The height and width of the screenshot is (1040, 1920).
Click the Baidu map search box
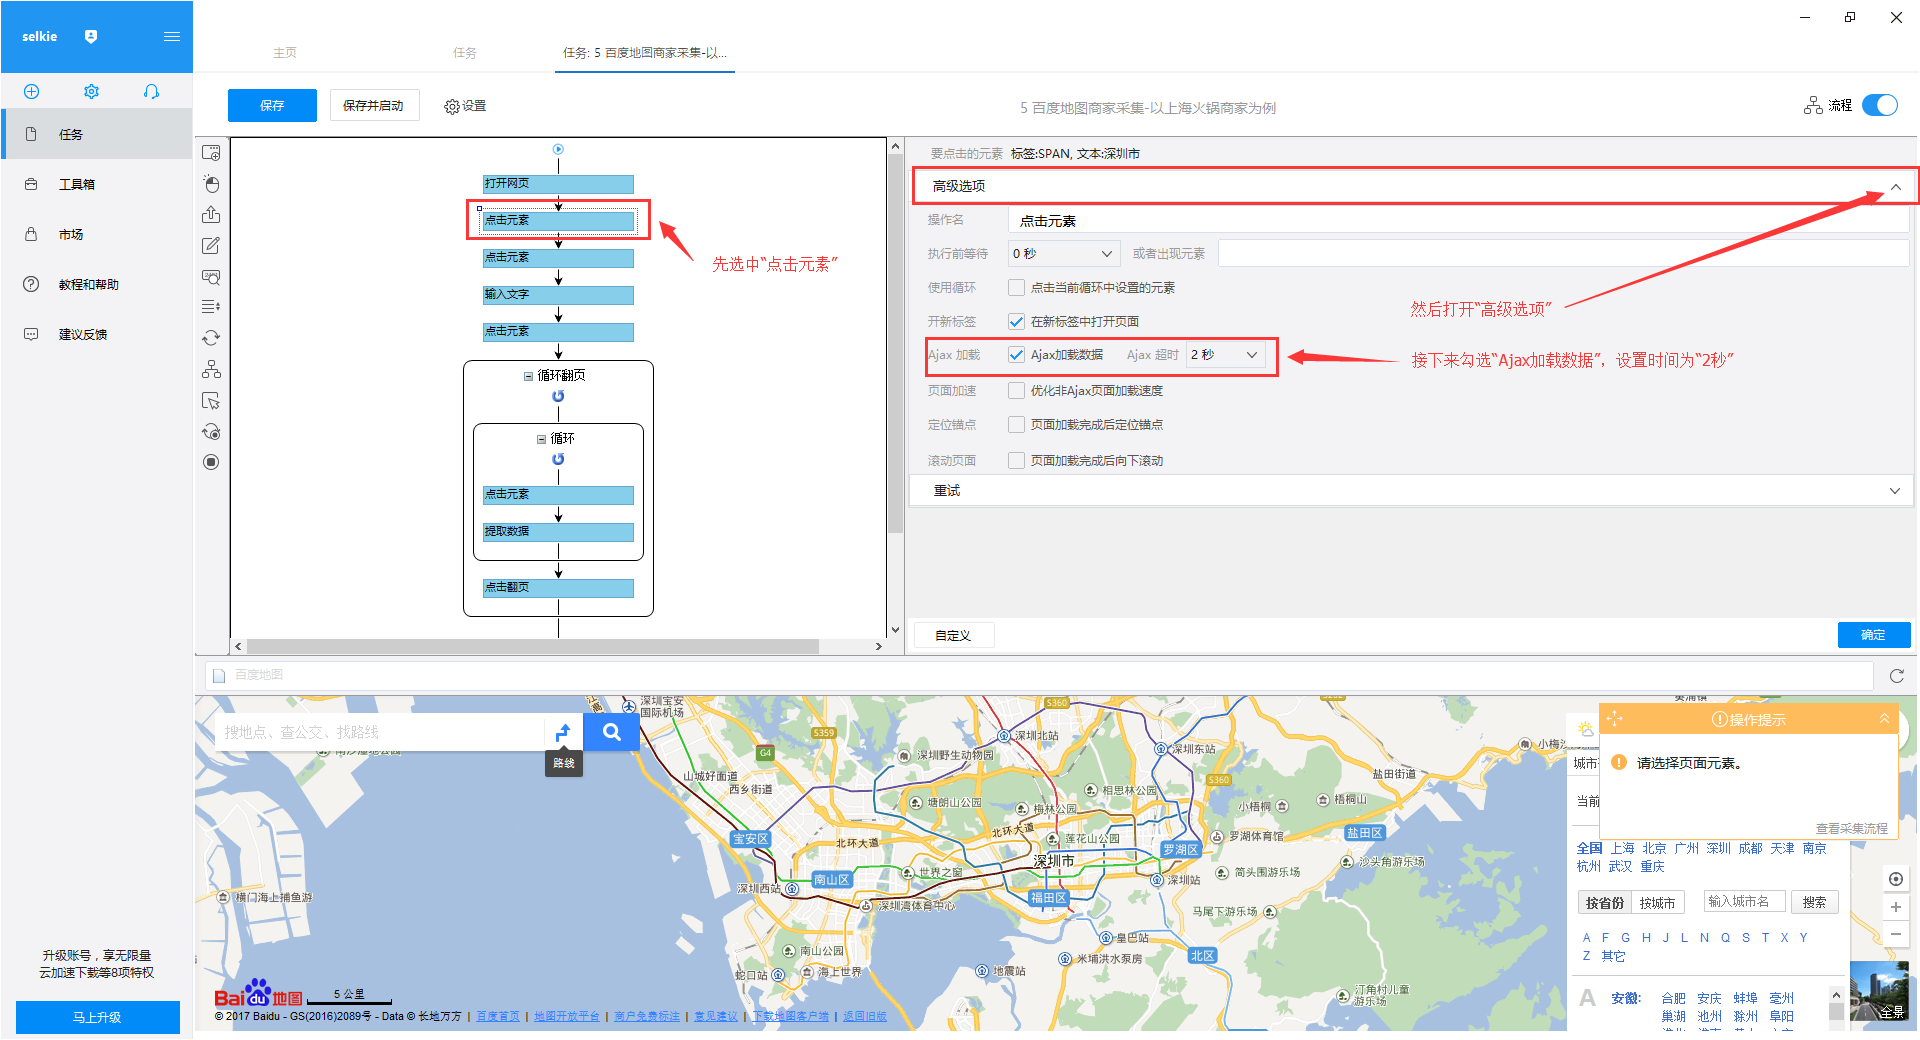(380, 732)
